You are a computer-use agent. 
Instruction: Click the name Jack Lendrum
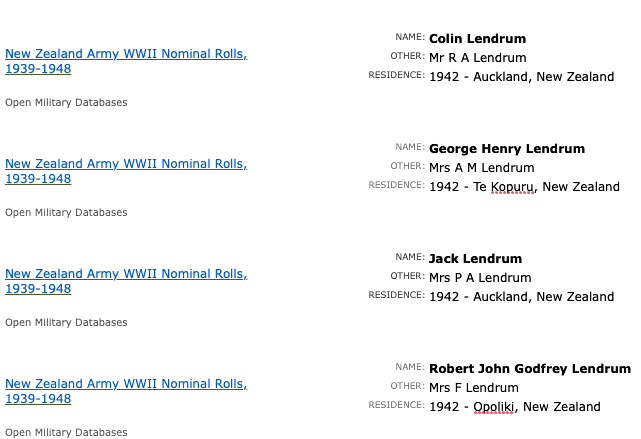coord(475,259)
